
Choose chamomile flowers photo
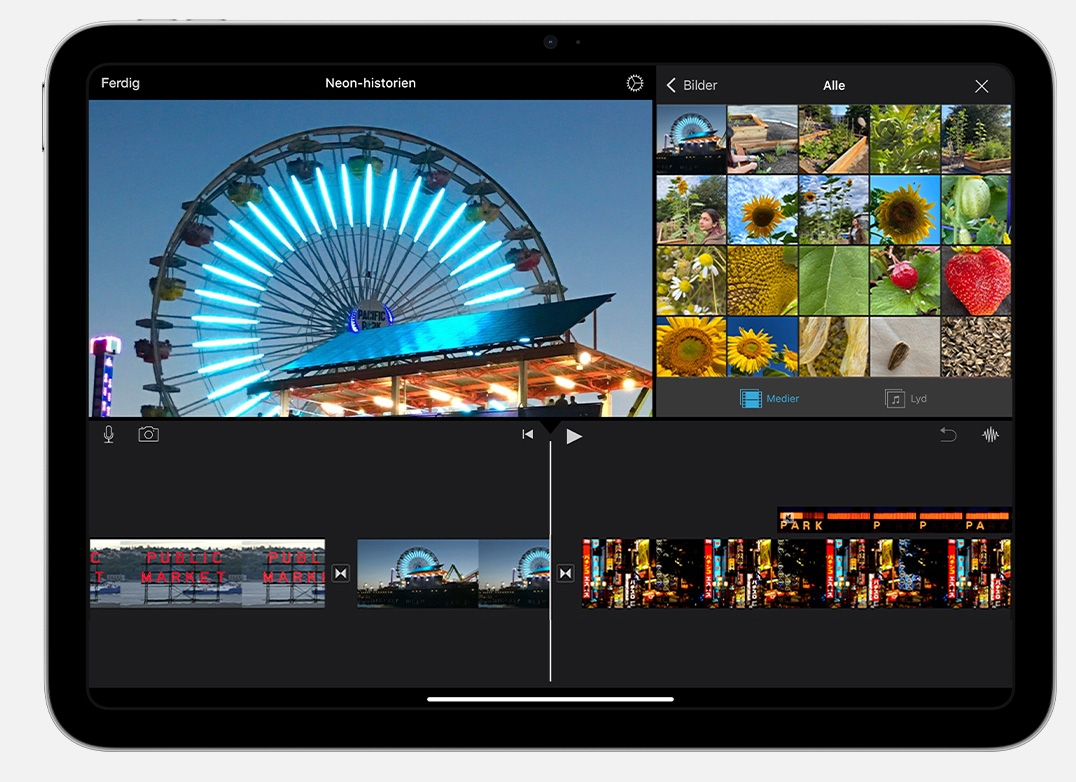point(691,281)
